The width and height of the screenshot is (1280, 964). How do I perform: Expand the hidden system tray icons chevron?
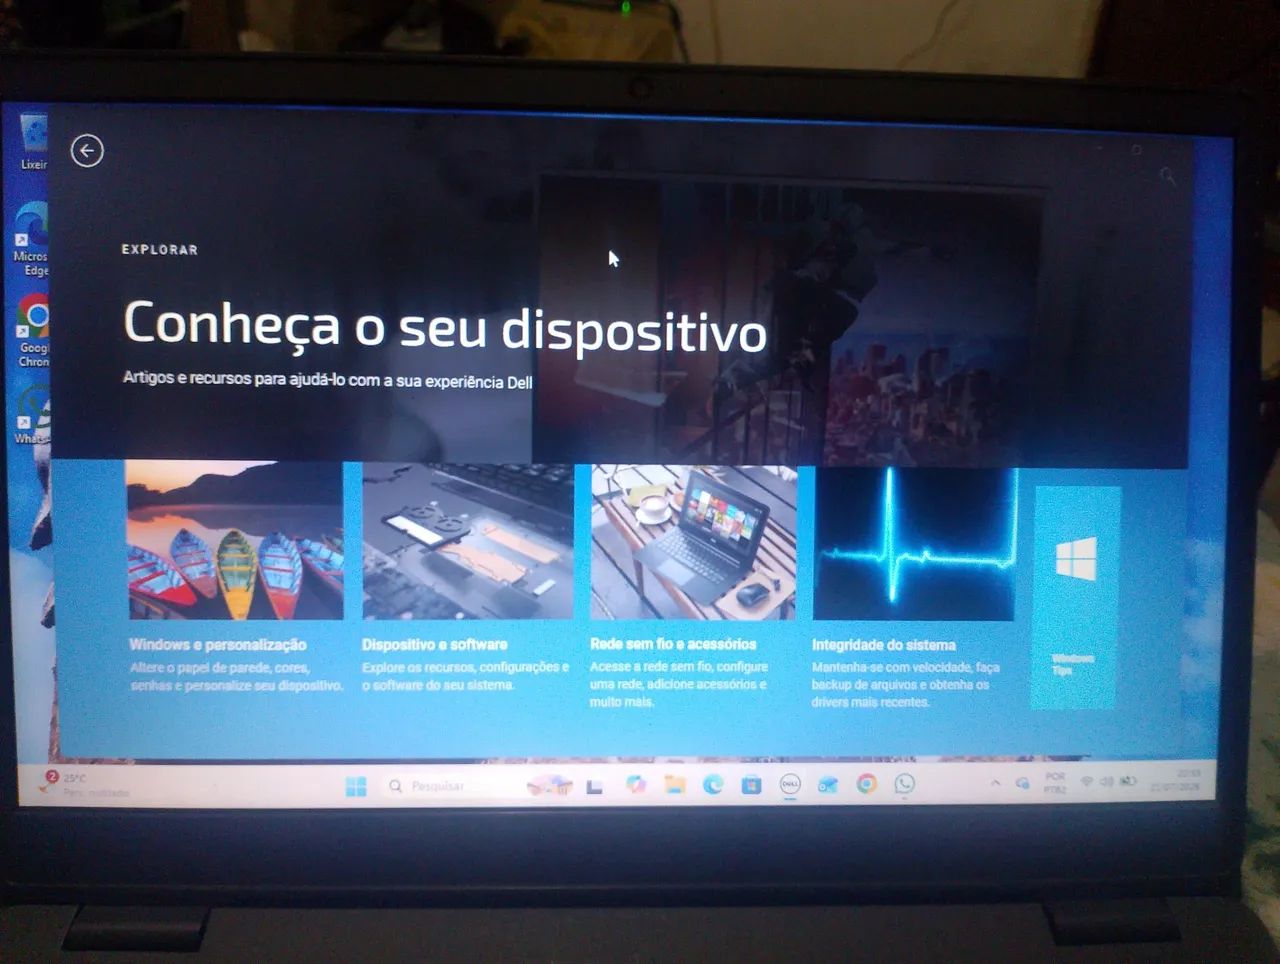(995, 783)
